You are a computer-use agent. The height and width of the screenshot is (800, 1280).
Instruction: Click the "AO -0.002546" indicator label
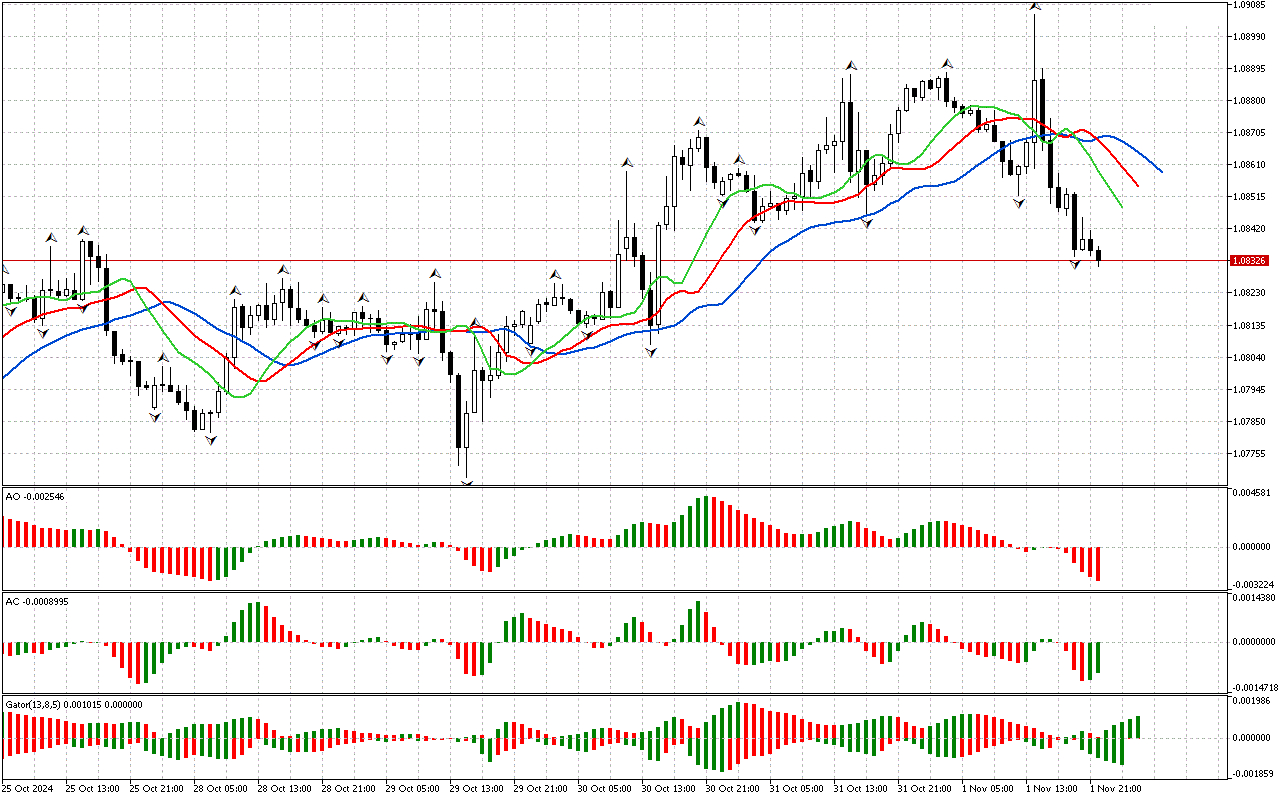[x=35, y=495]
